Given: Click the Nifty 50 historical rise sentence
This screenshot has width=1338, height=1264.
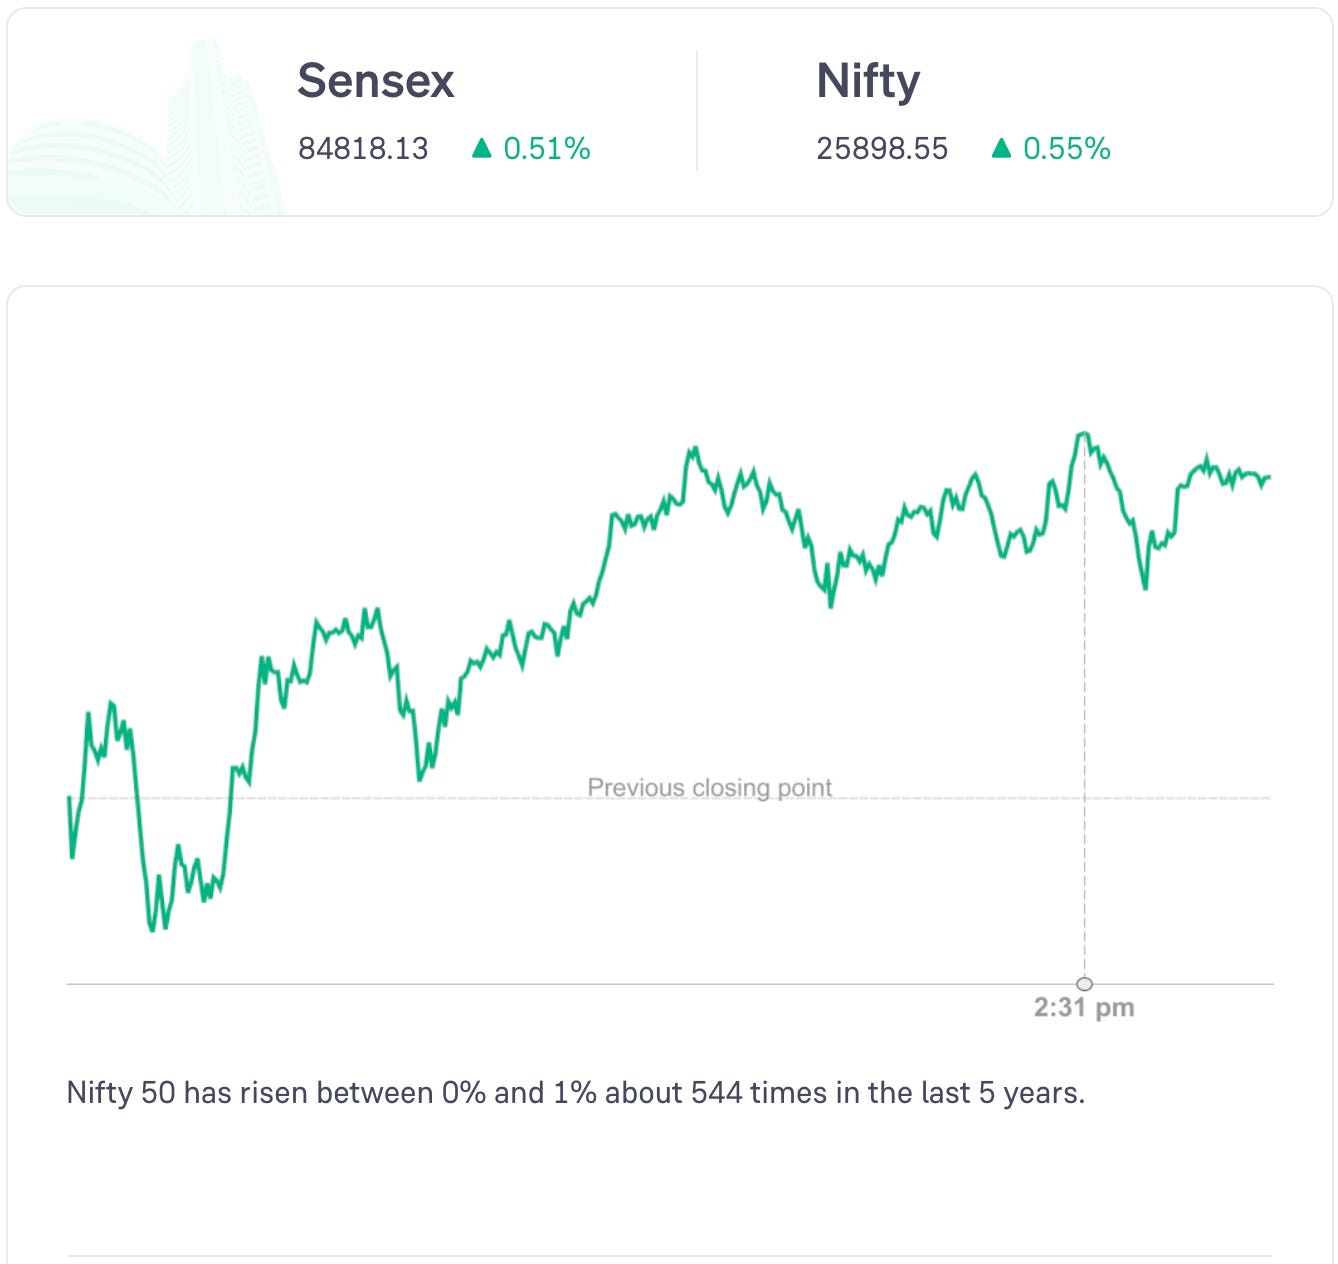Looking at the screenshot, I should pyautogui.click(x=575, y=1093).
